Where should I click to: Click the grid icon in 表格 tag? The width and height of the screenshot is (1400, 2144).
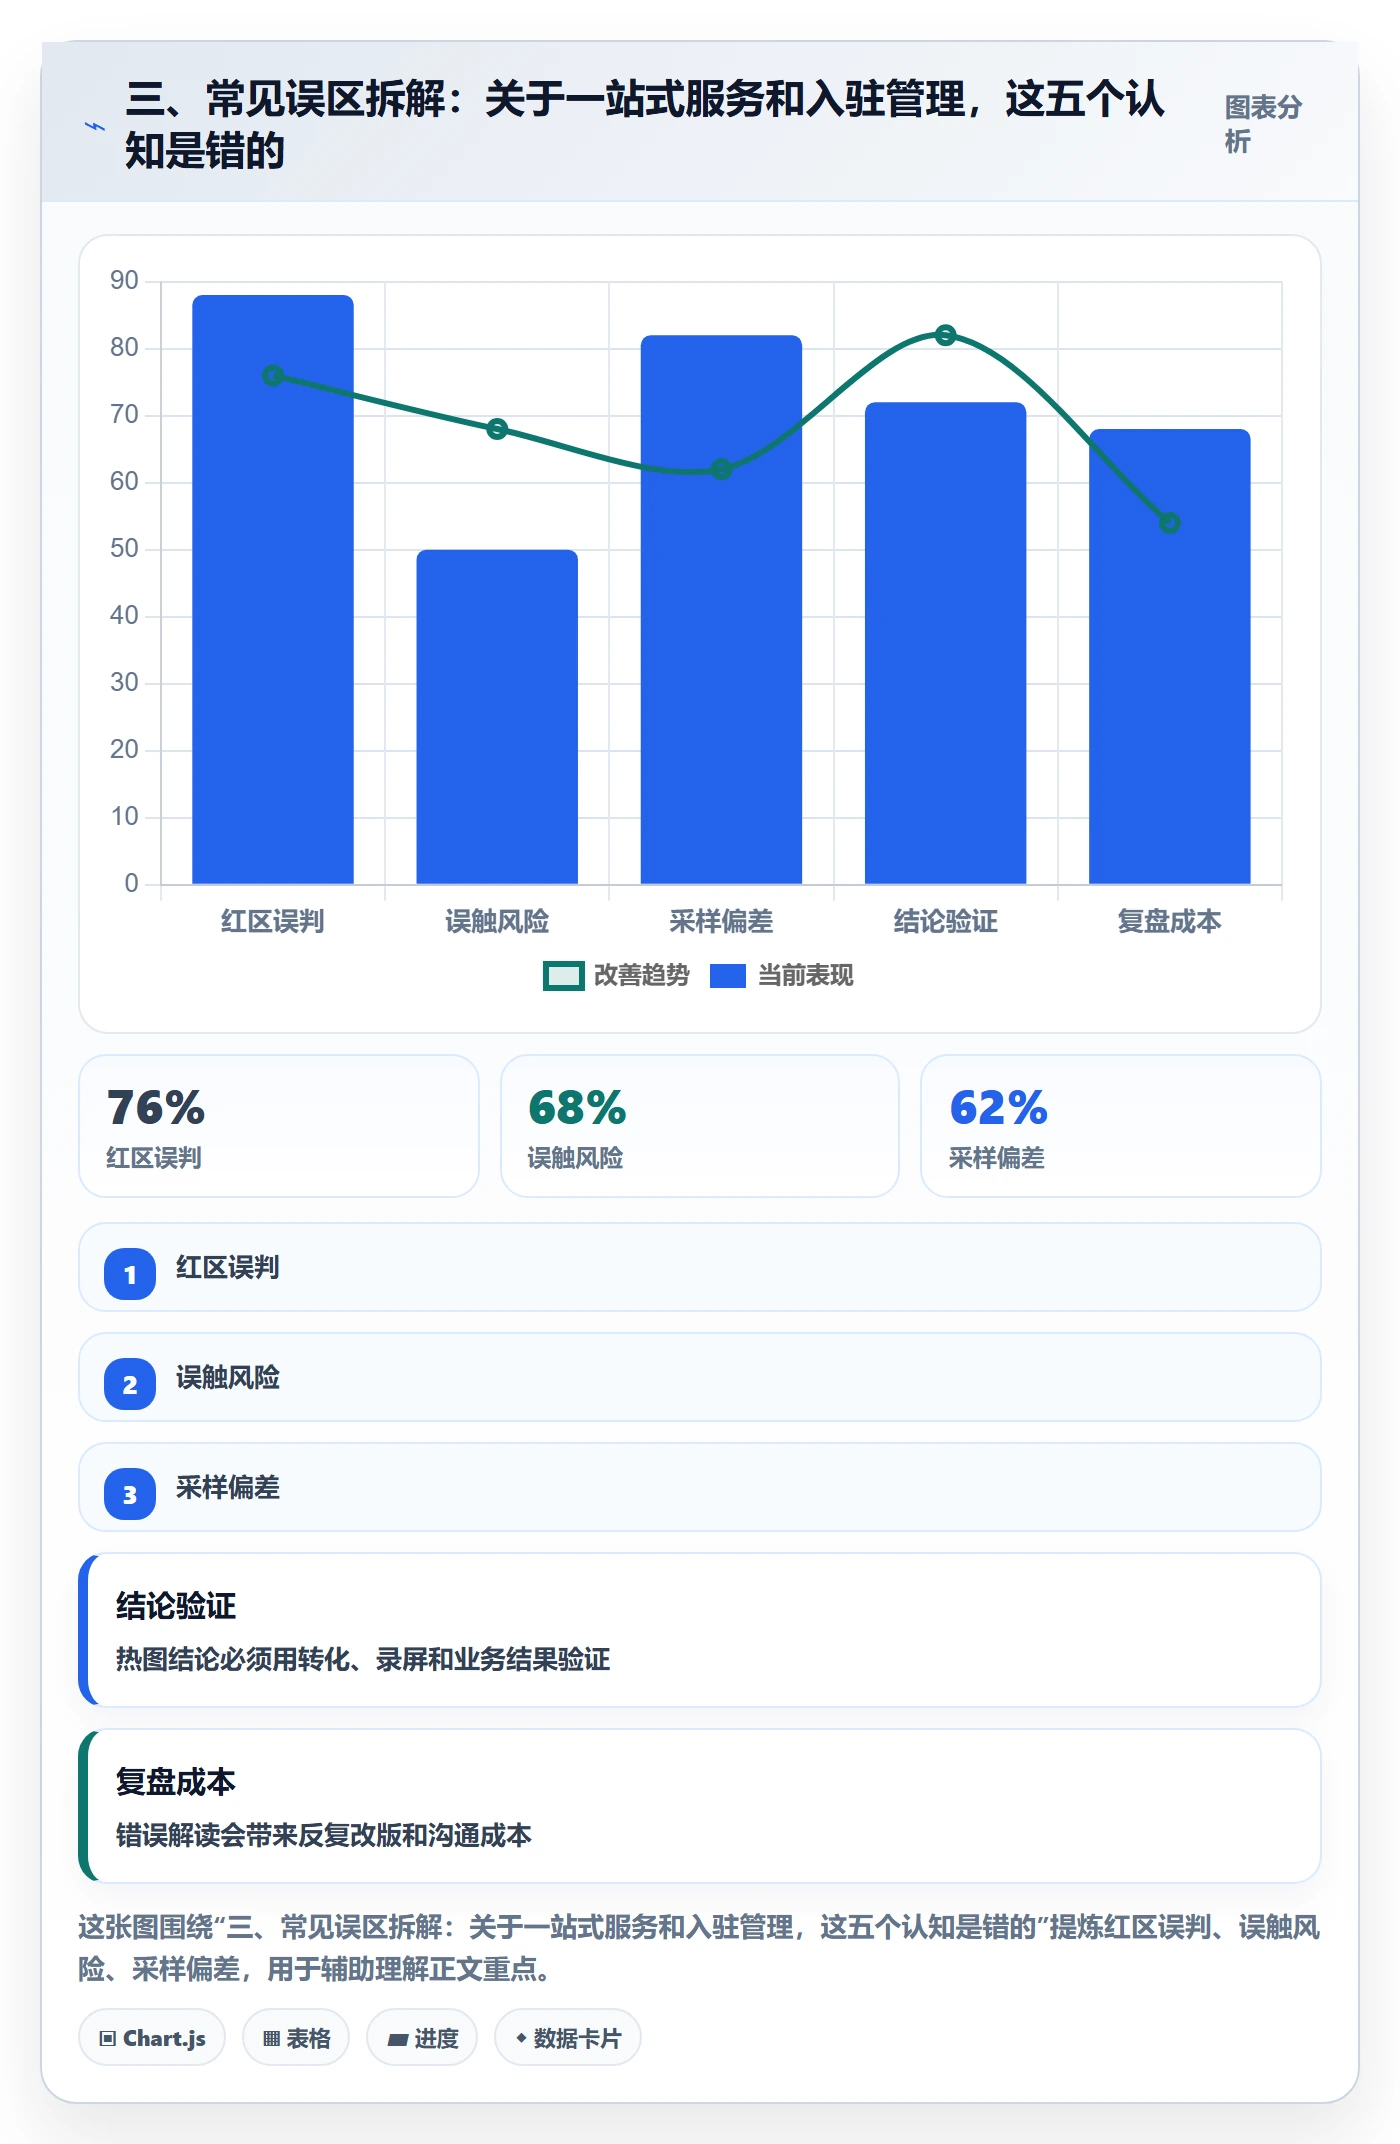(x=271, y=2039)
